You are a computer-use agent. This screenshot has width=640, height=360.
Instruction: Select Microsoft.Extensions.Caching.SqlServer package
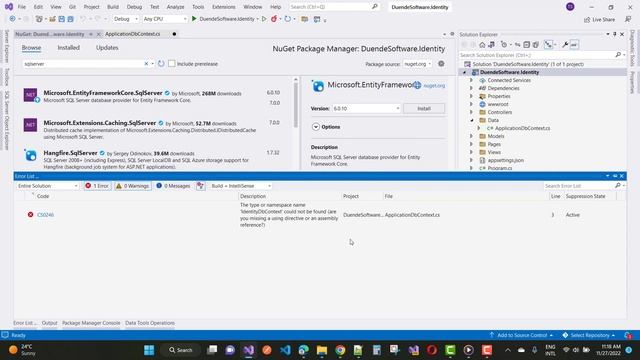pos(154,129)
